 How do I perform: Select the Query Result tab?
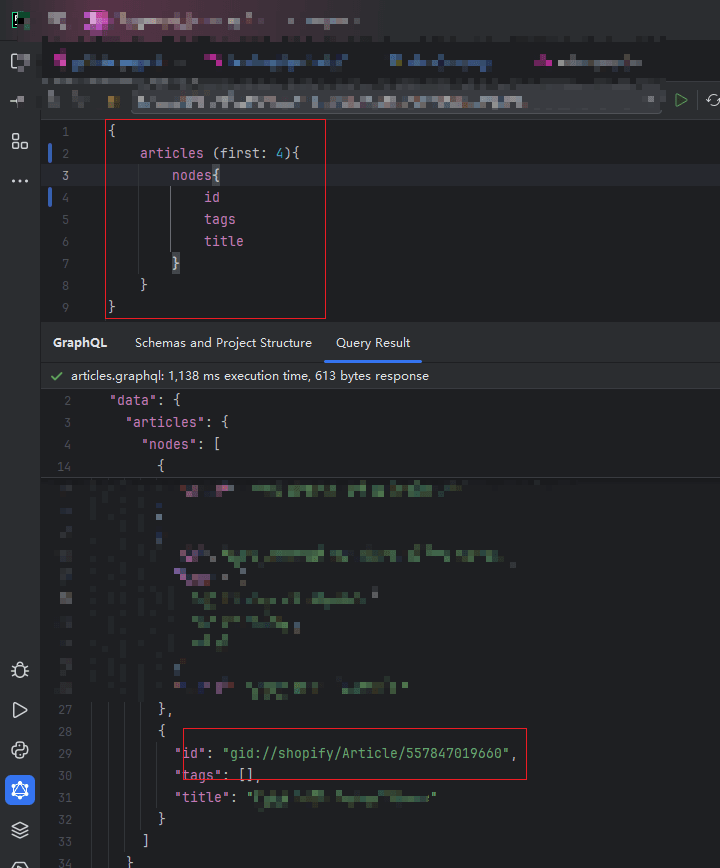(x=373, y=343)
